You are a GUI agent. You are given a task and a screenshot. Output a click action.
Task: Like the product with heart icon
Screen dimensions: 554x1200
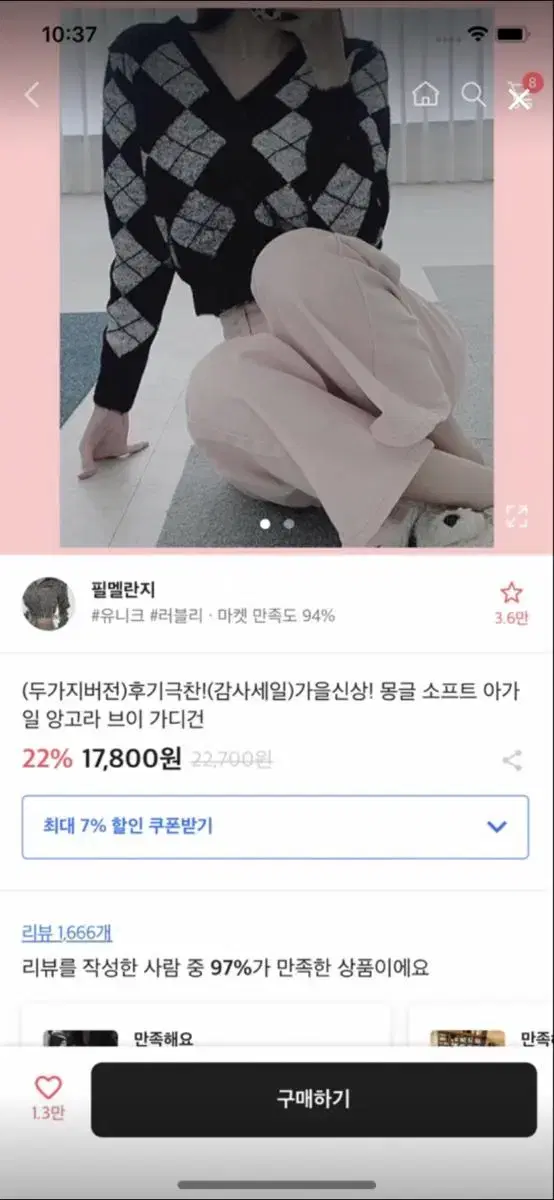point(48,1098)
